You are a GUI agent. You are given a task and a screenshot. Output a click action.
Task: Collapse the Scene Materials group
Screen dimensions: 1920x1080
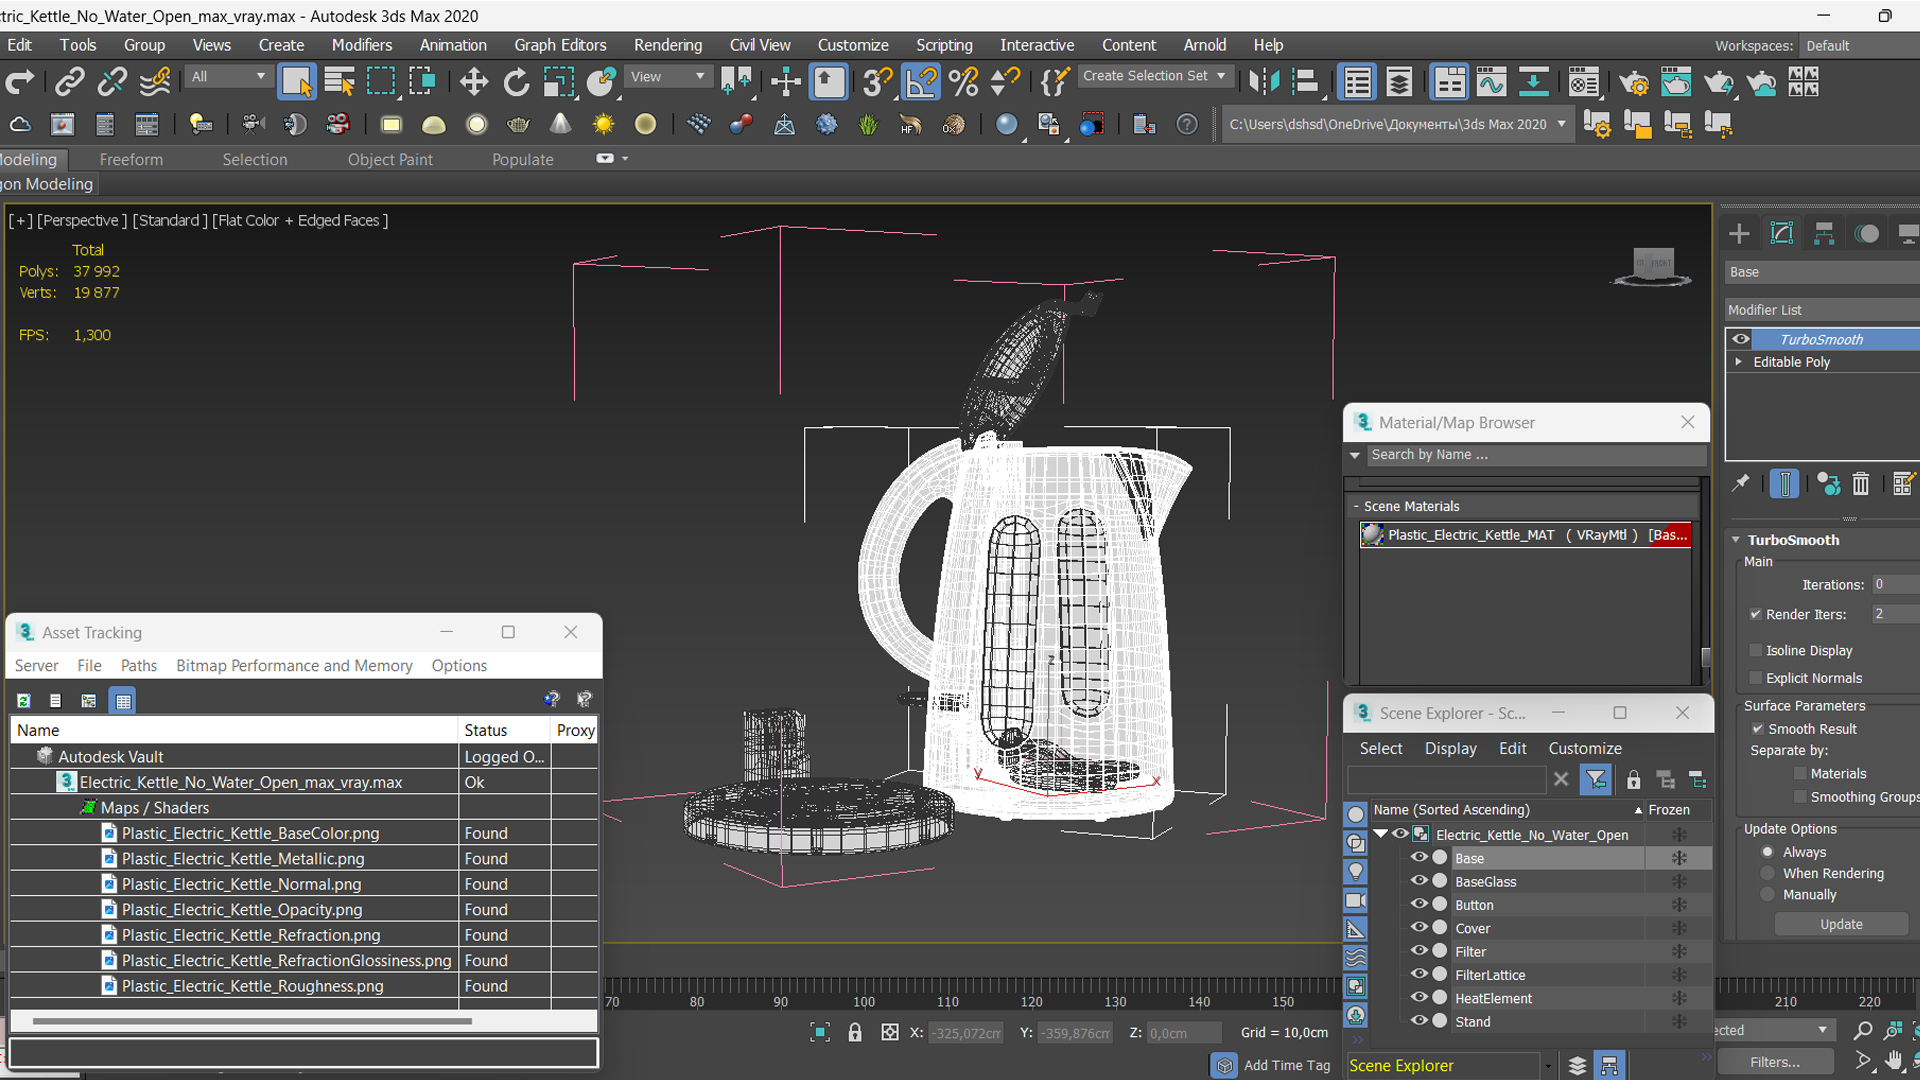[1356, 507]
